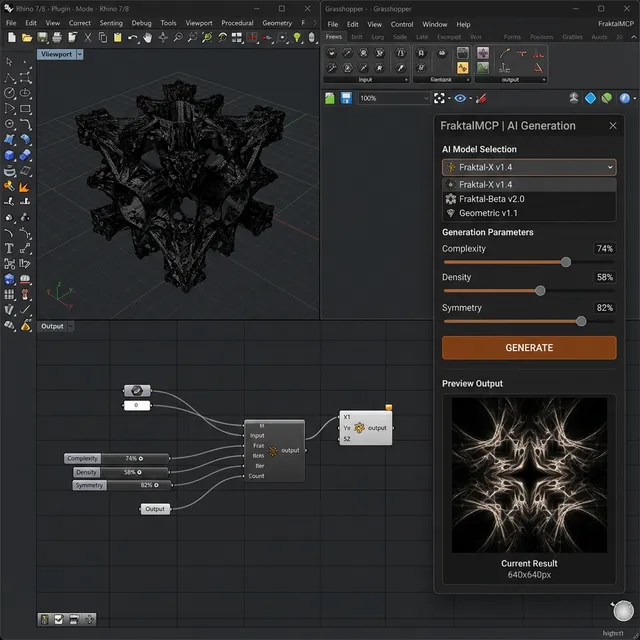
Task: Expand the Viewport title dropdown arrow
Action: [80, 54]
